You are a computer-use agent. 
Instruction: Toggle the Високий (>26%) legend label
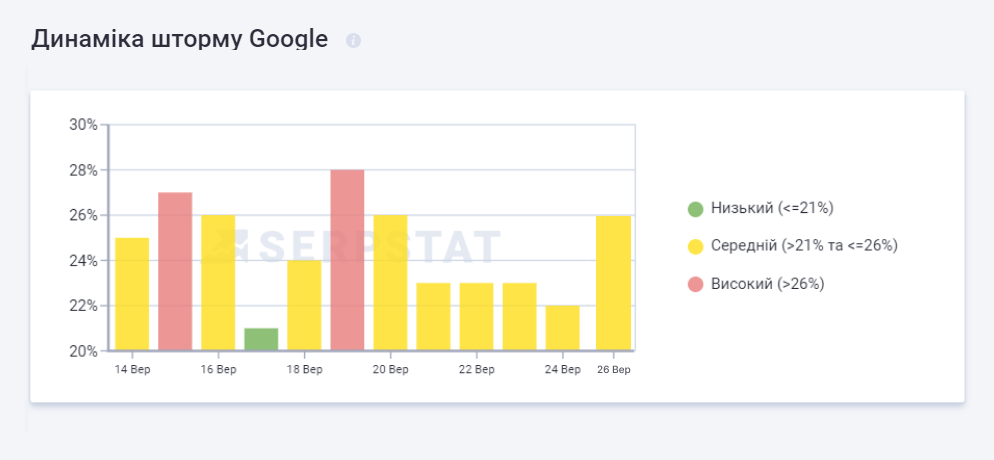click(x=767, y=284)
